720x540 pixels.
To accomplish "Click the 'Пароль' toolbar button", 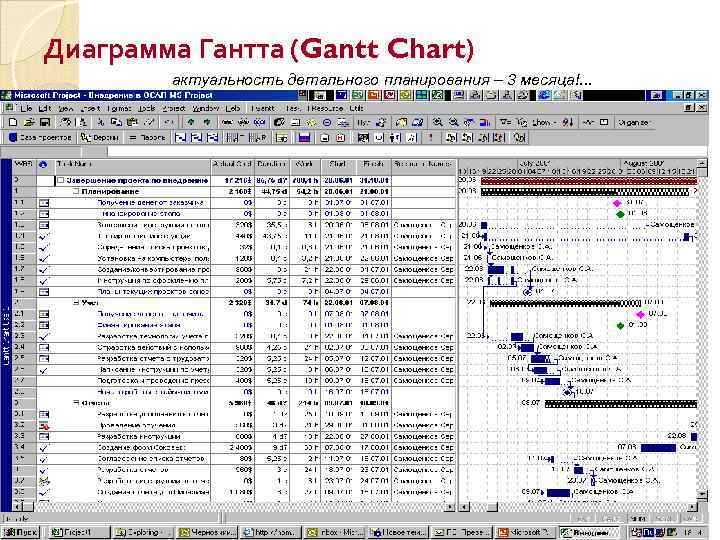I will pyautogui.click(x=147, y=137).
